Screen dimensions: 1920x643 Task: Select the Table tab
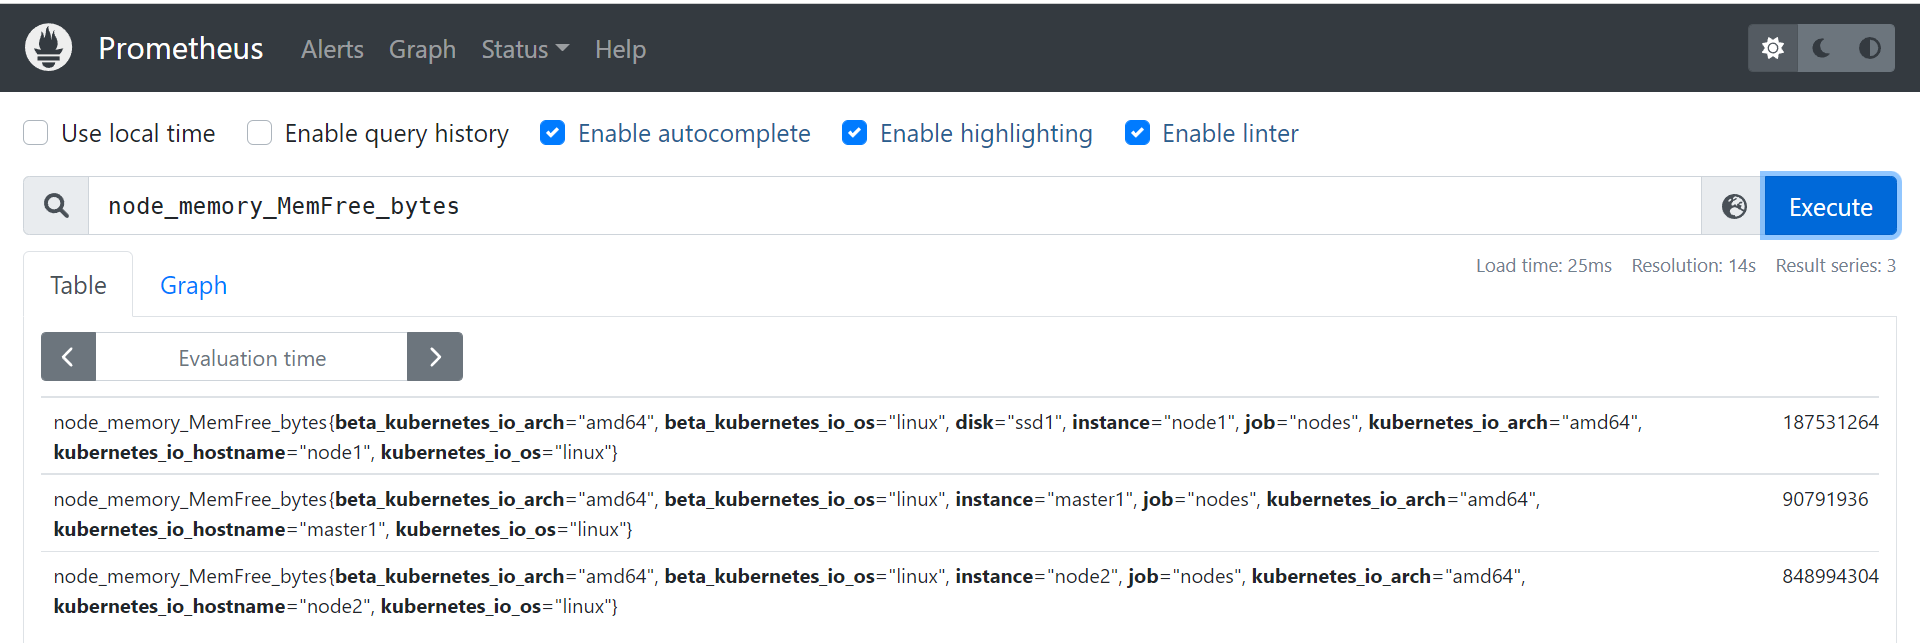78,285
